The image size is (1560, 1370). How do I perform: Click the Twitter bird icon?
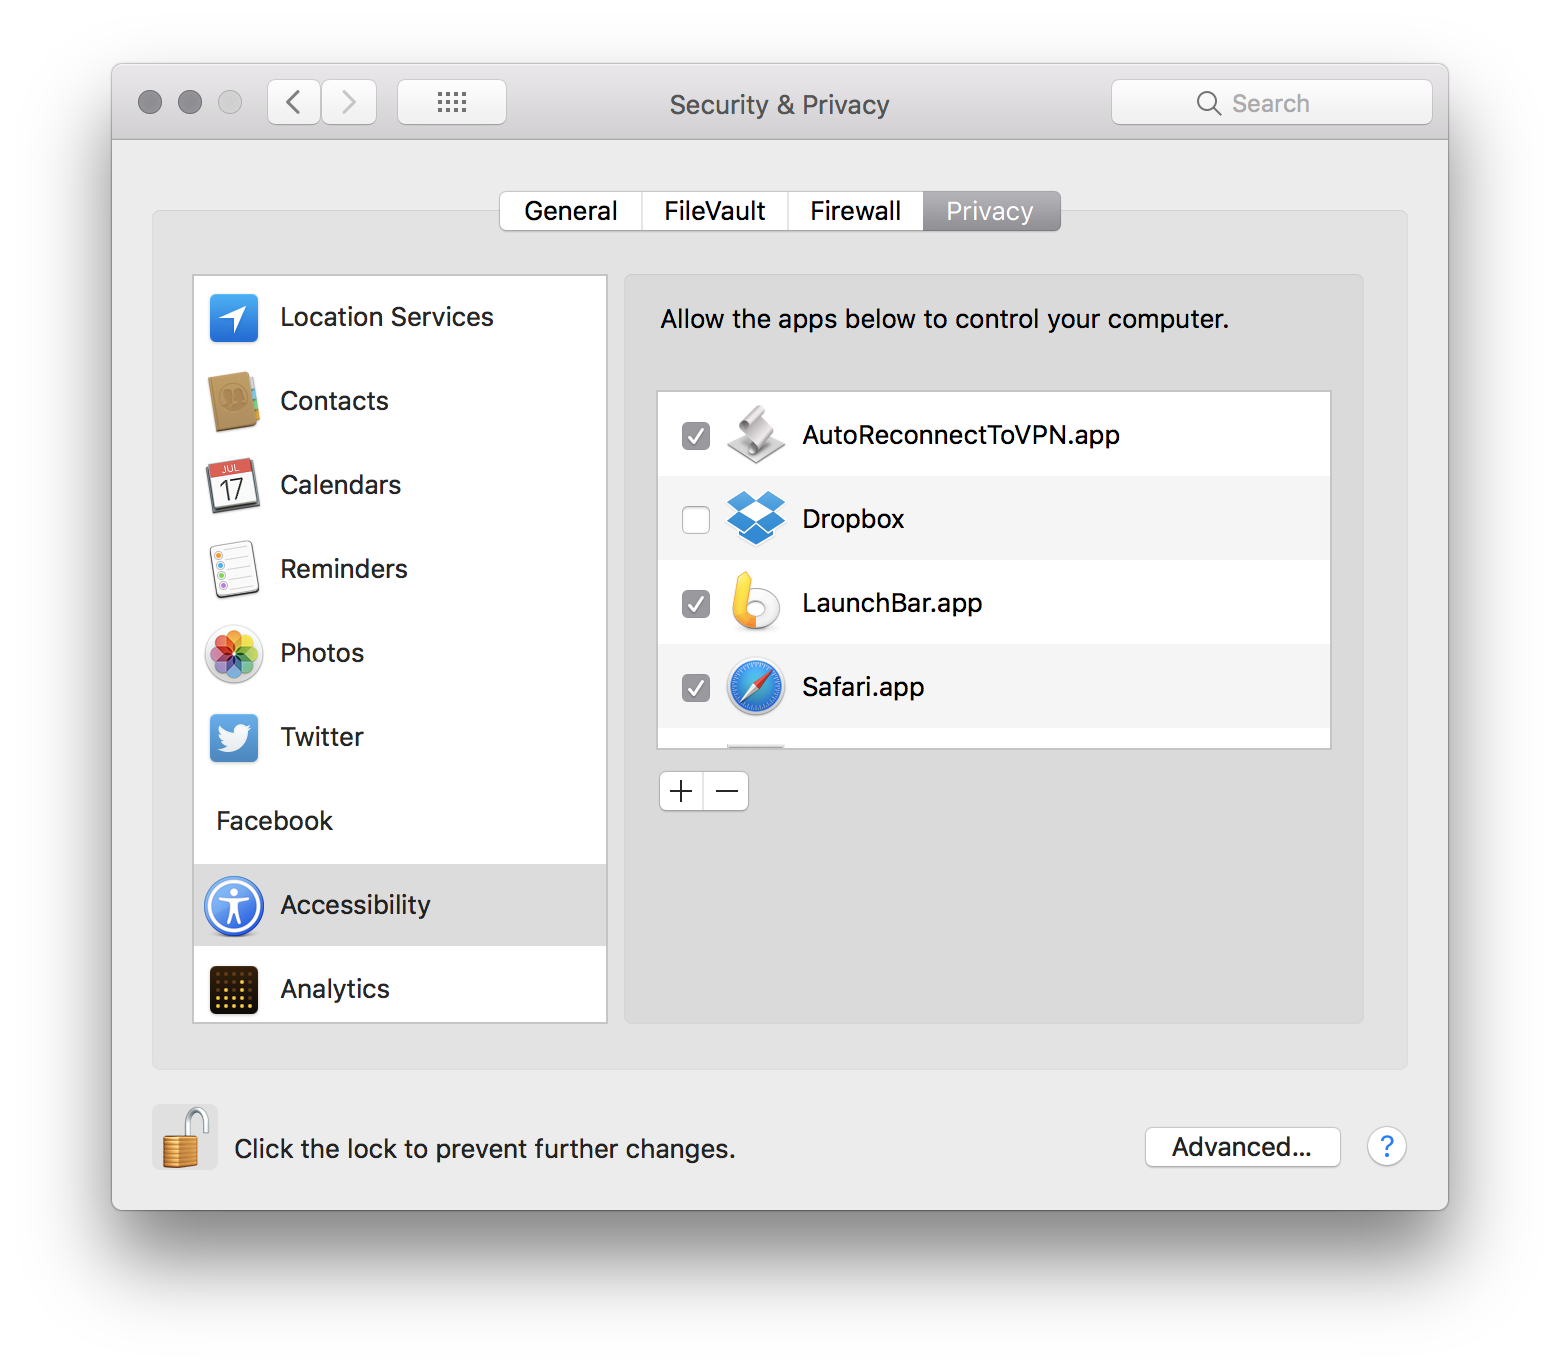pos(234,738)
